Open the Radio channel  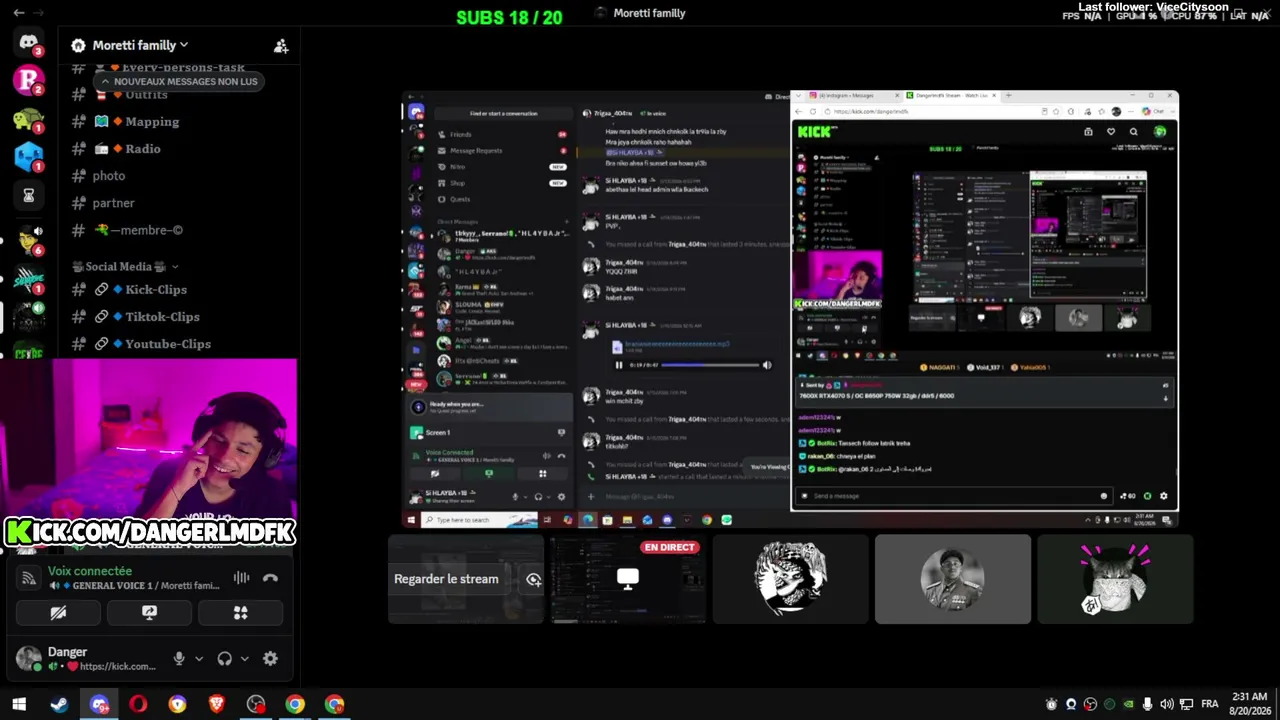point(143,149)
